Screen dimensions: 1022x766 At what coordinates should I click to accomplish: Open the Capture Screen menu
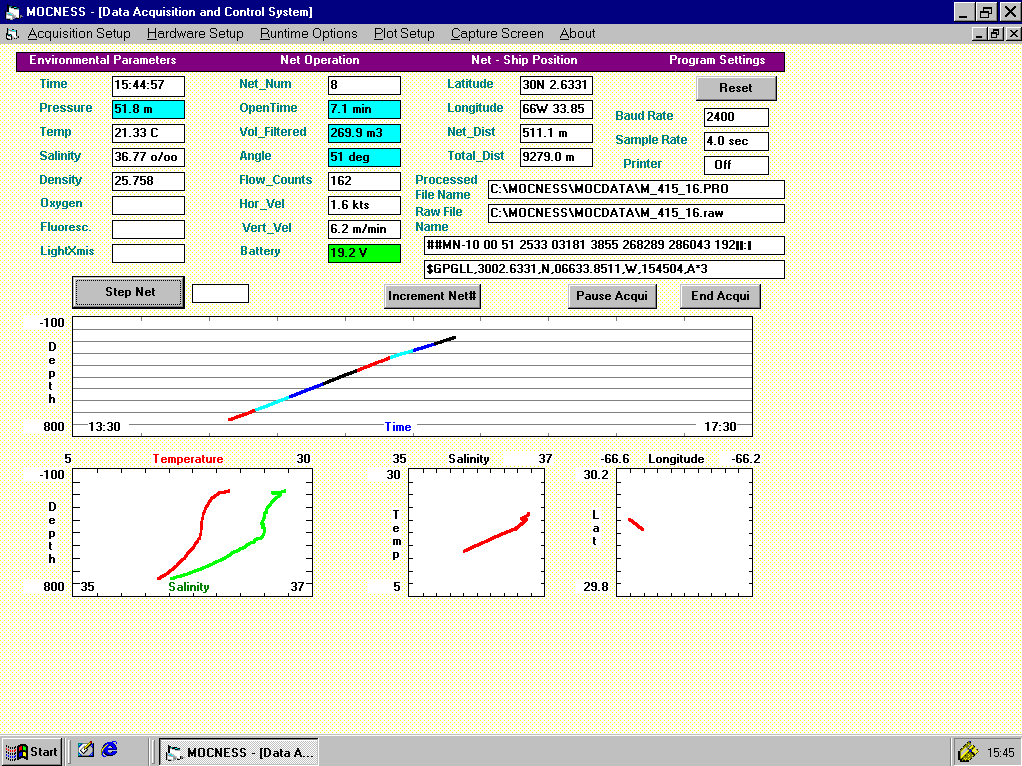coord(497,34)
